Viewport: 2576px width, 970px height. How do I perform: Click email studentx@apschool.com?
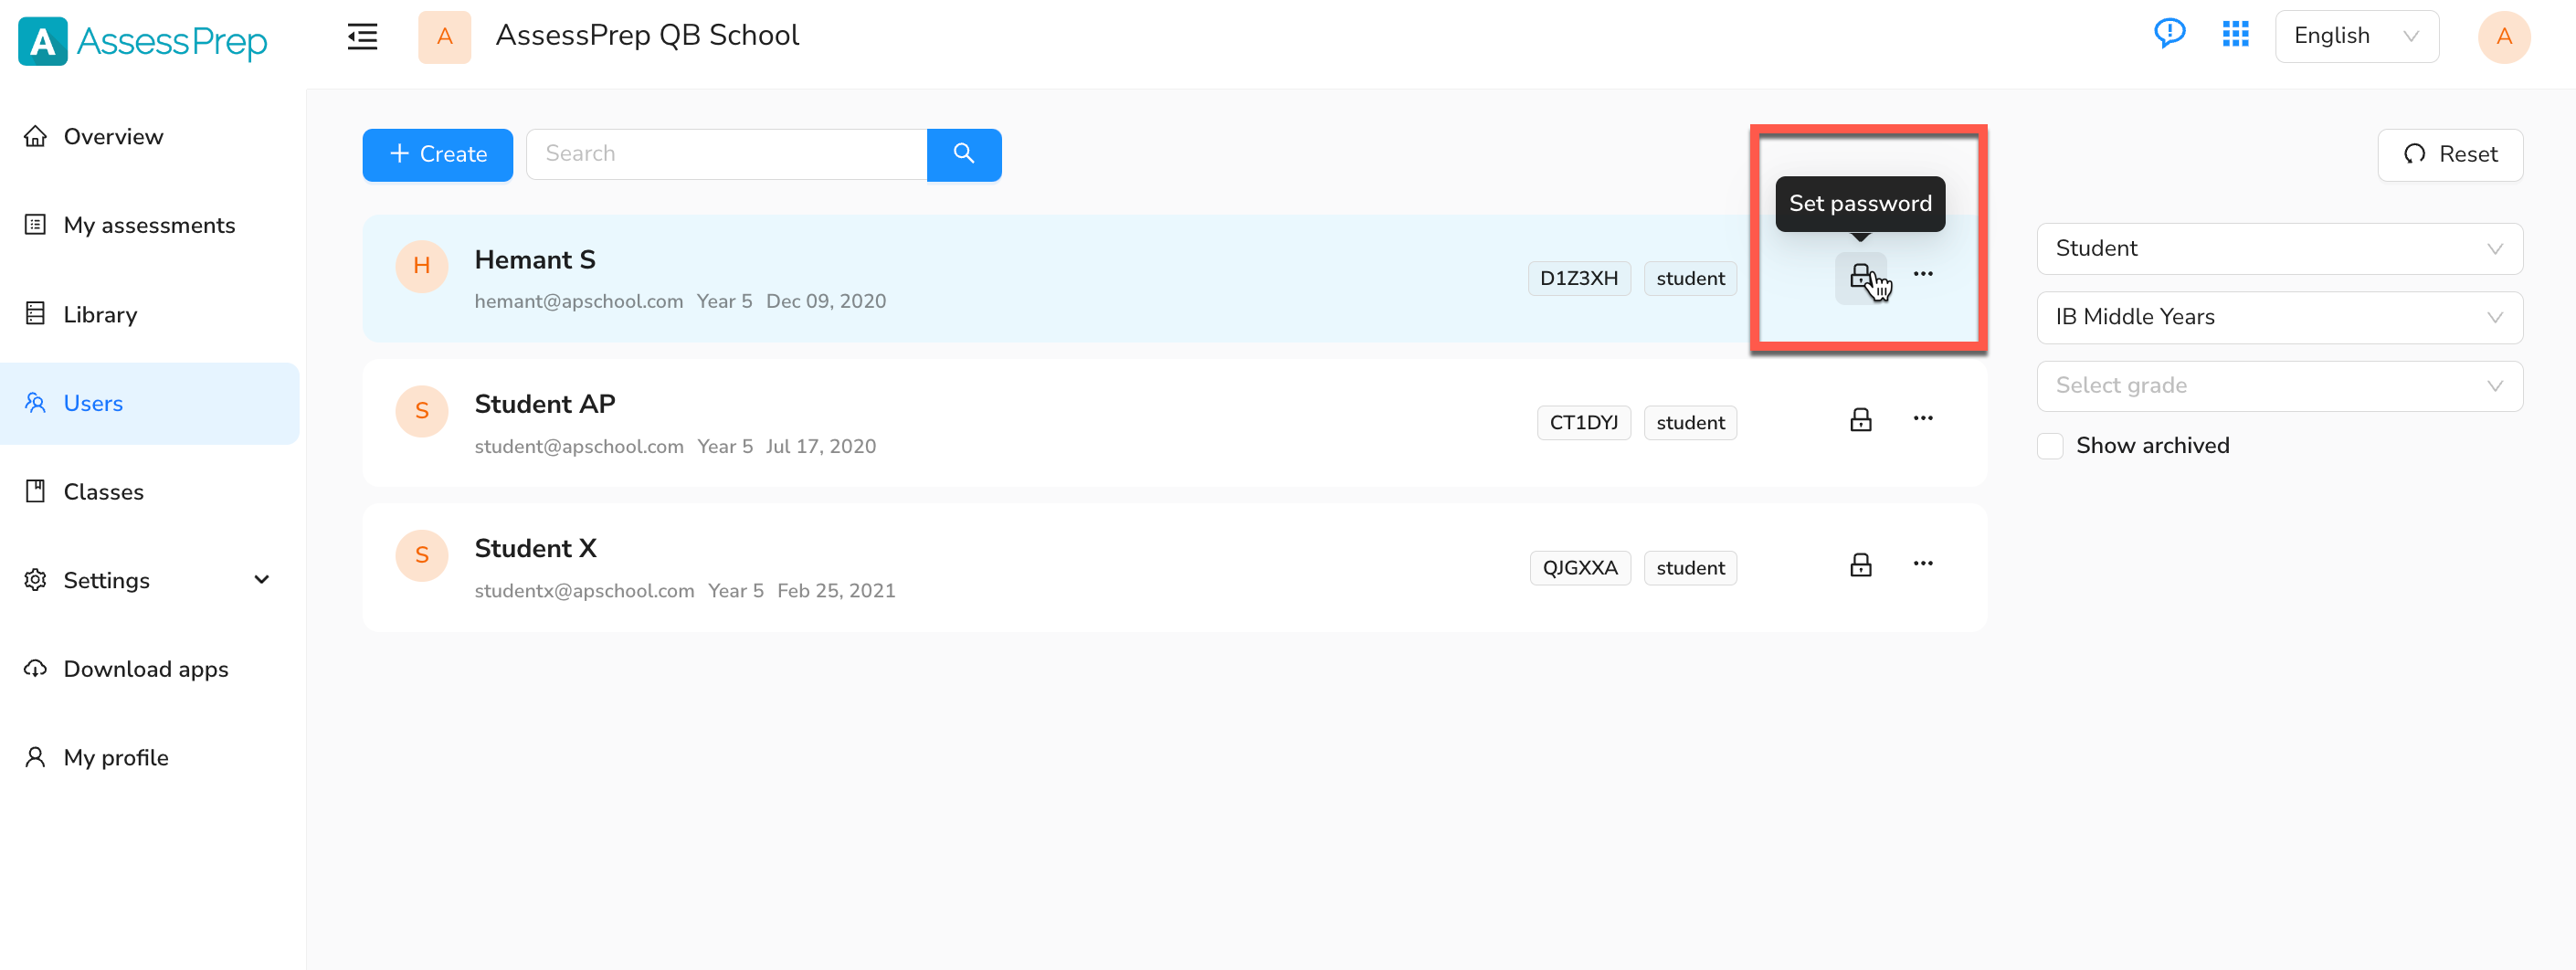pyautogui.click(x=584, y=591)
